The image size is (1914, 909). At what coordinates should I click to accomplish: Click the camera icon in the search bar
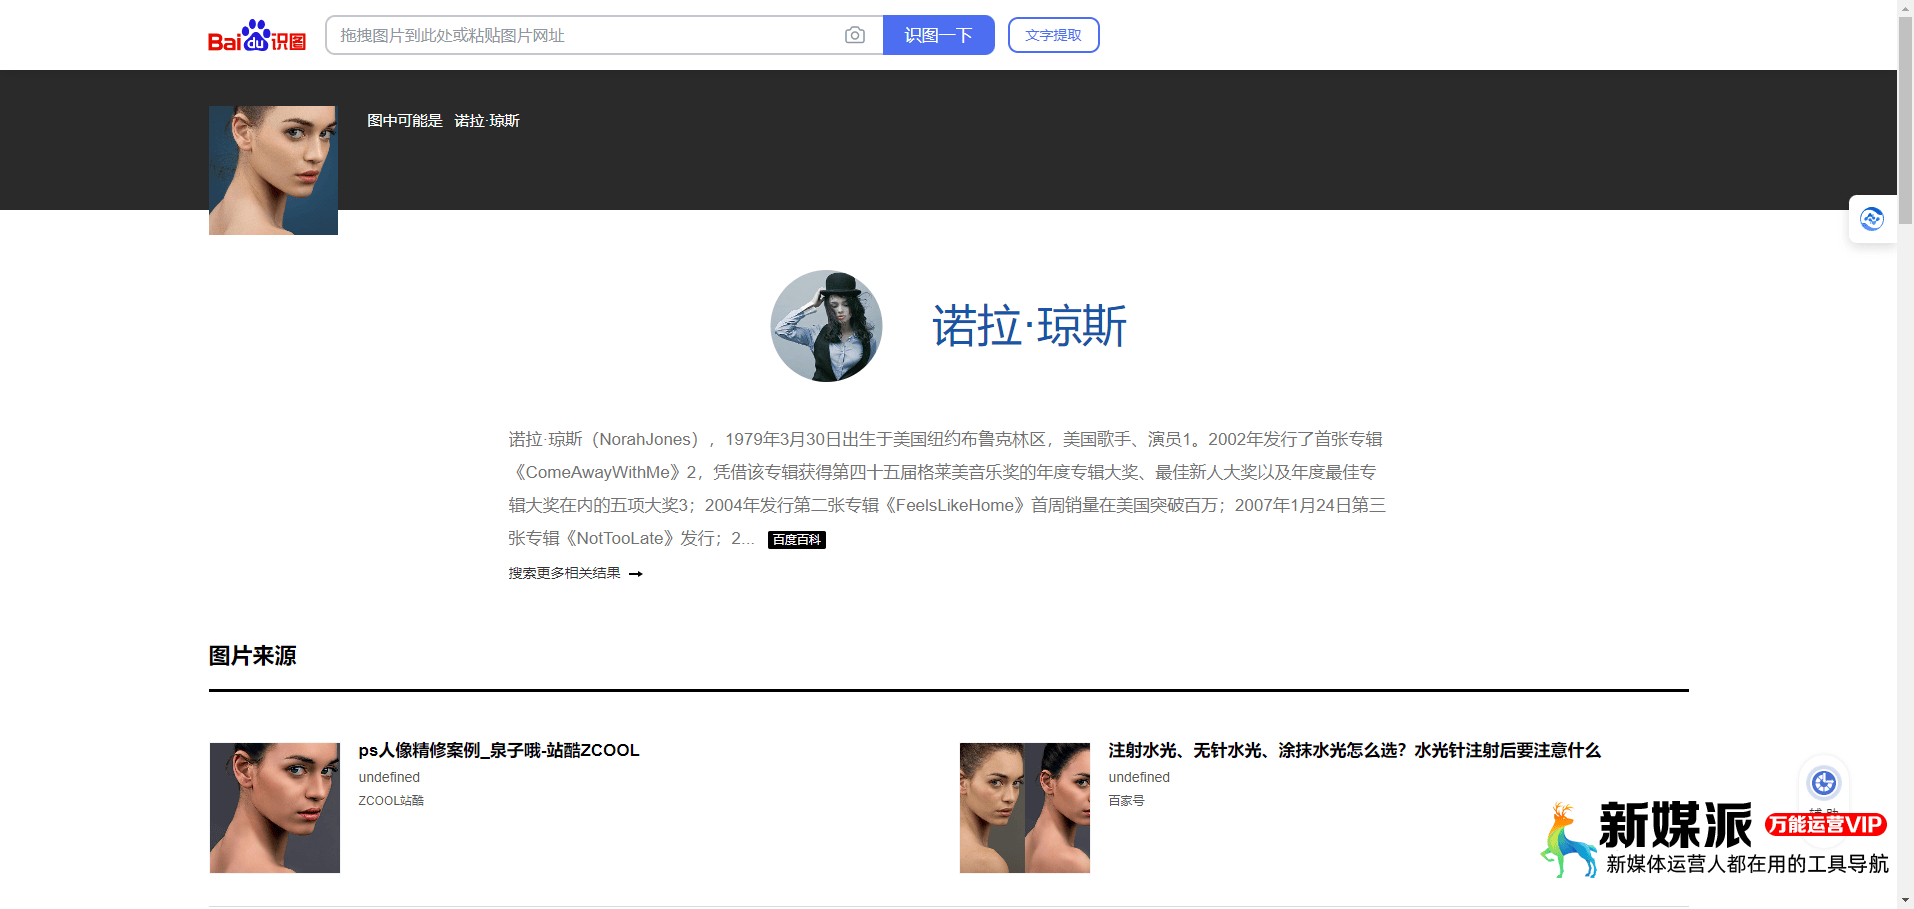point(855,35)
